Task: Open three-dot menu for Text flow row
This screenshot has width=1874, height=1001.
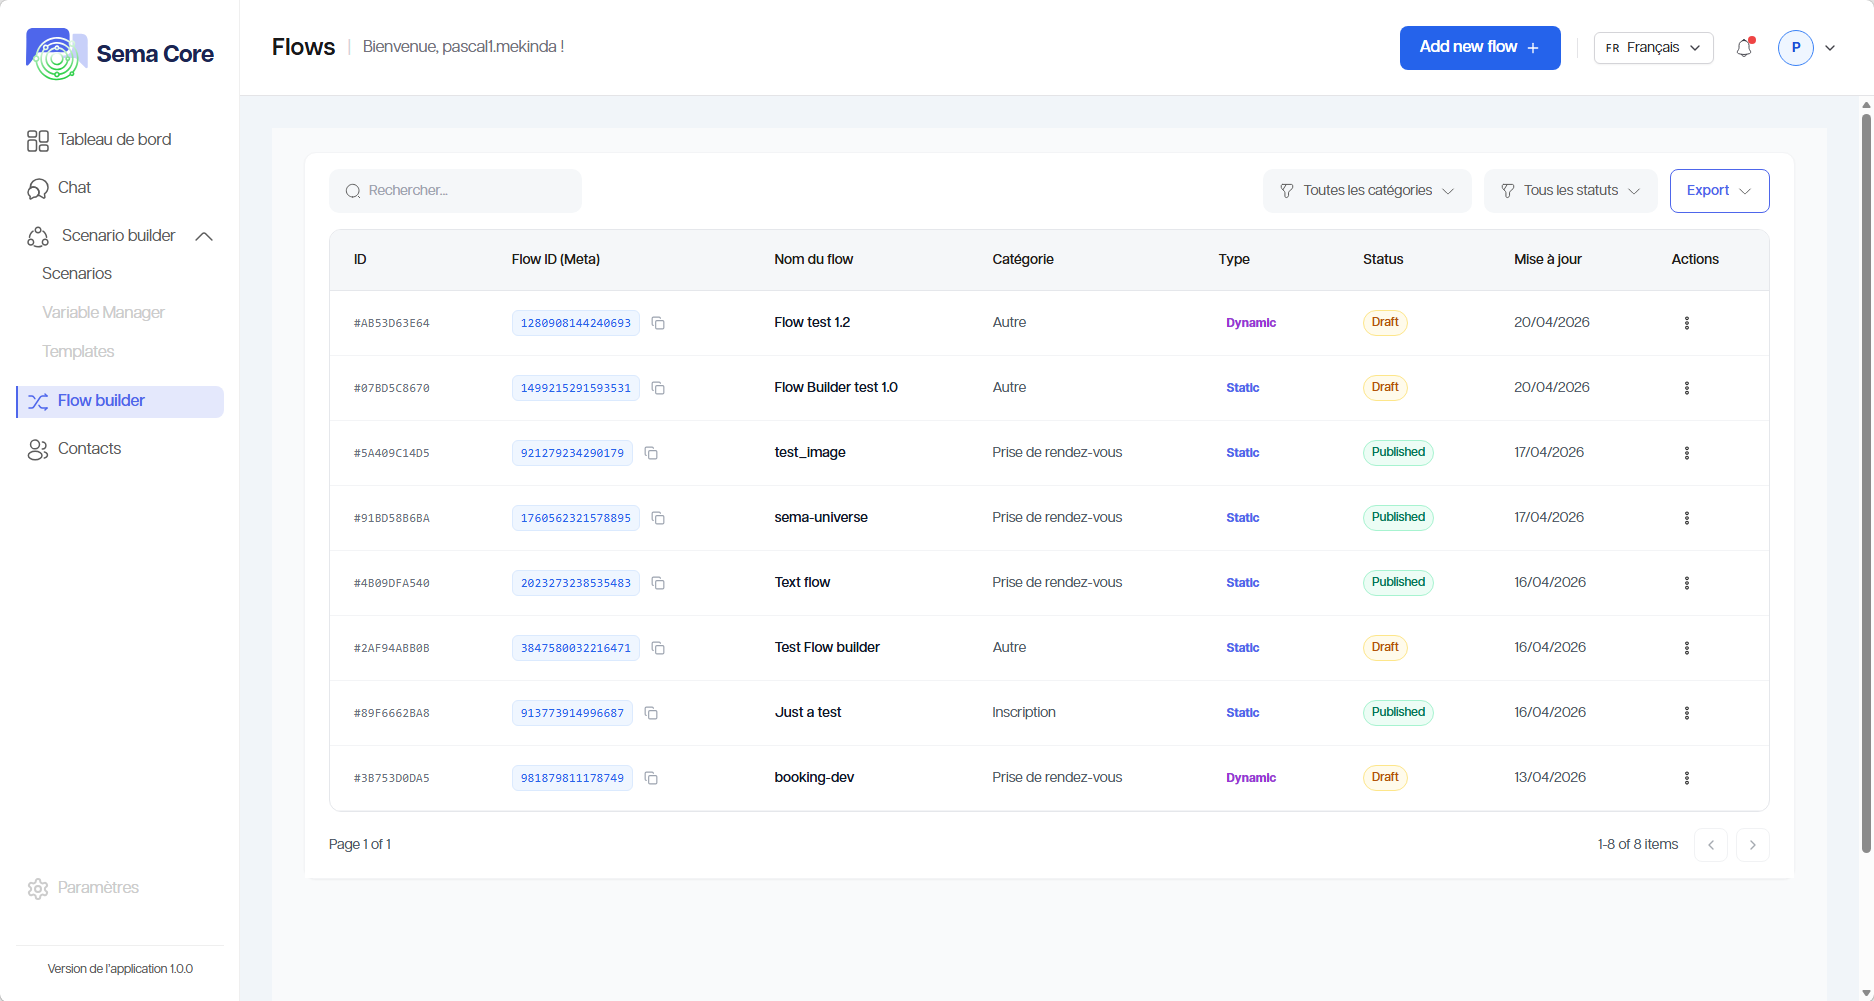Action: 1686,583
